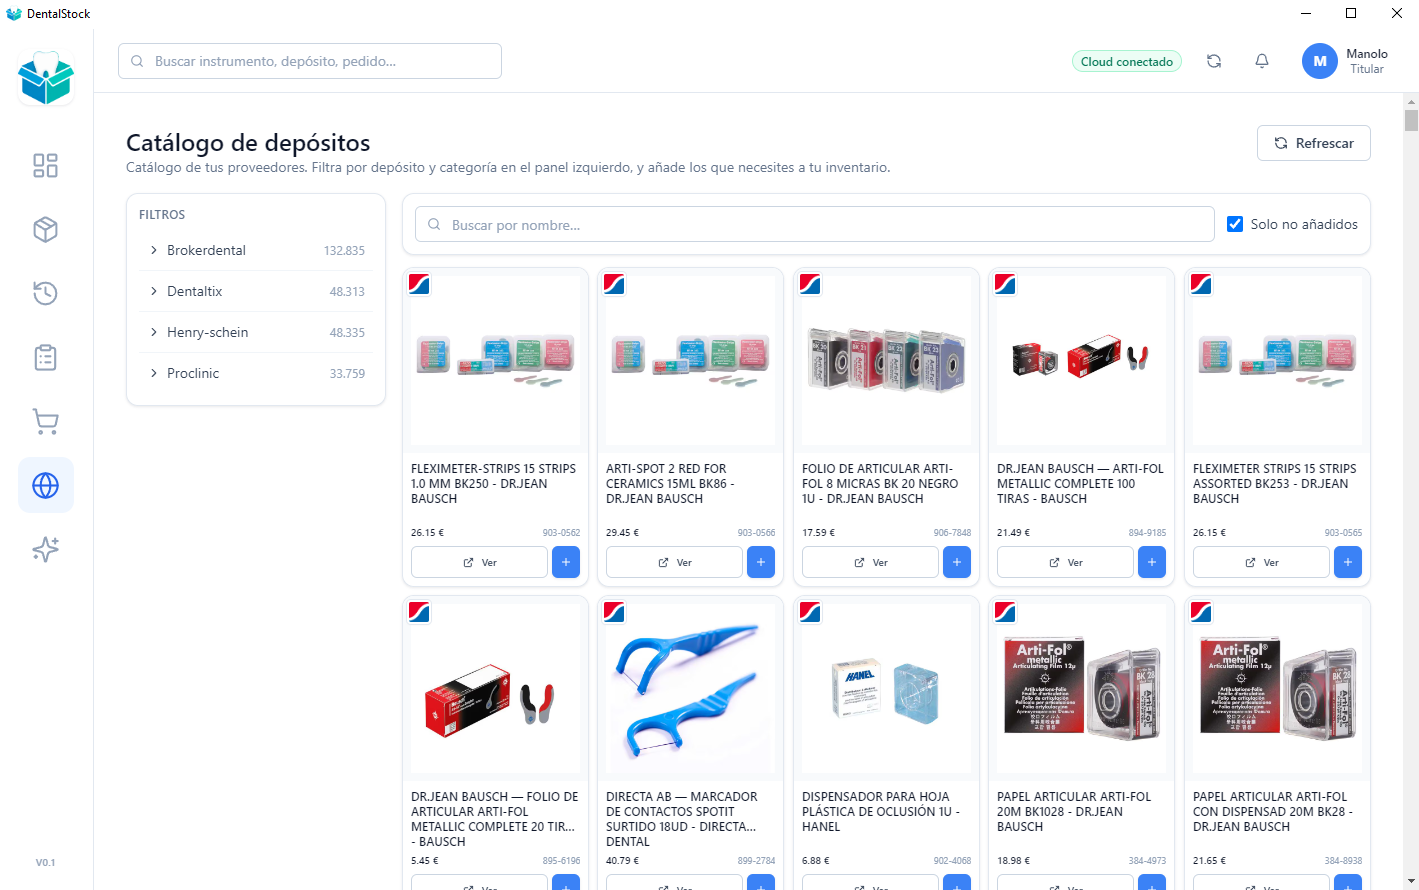Select the globe catalog icon in the sidebar
The width and height of the screenshot is (1419, 890).
pos(46,485)
